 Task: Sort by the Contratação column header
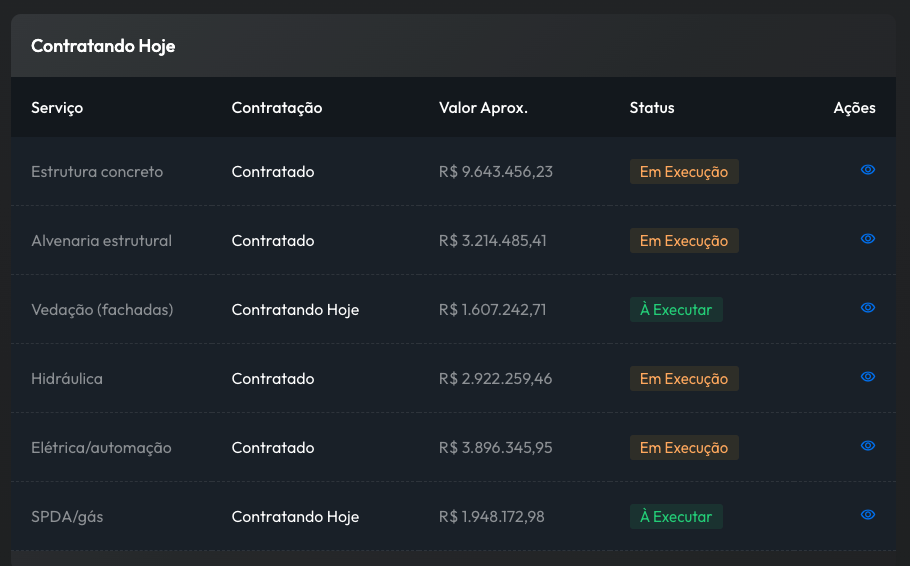pyautogui.click(x=277, y=108)
